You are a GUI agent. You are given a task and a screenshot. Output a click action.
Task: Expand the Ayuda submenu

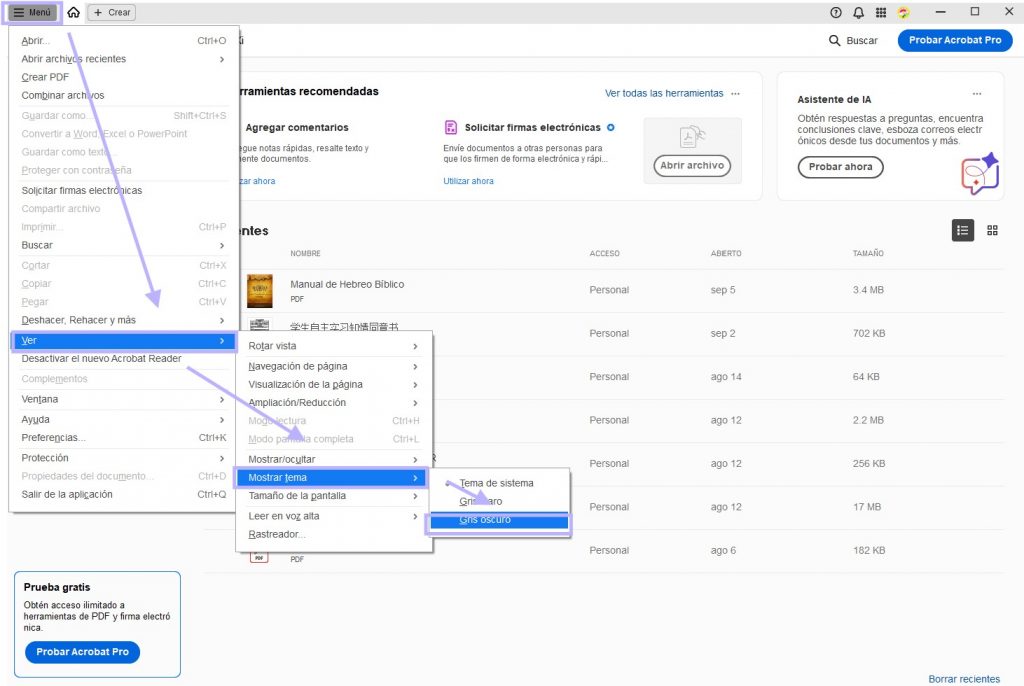(x=123, y=419)
